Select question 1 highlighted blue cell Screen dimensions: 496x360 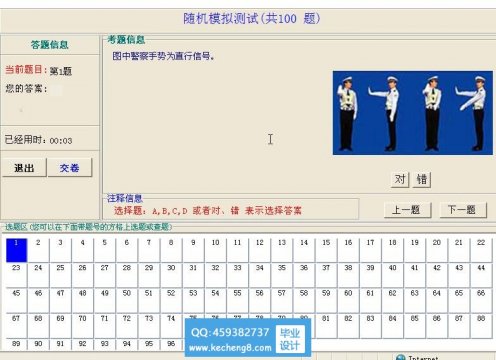[x=16, y=250]
